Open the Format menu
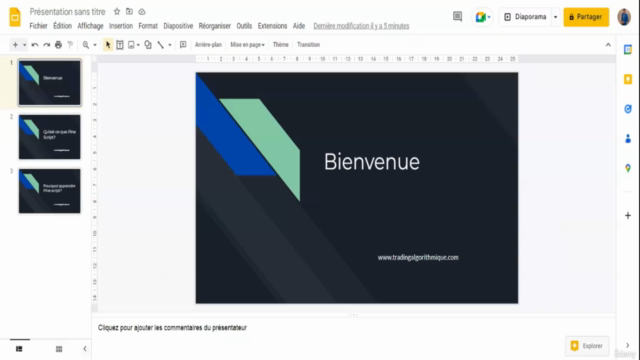The width and height of the screenshot is (640, 360). (x=148, y=26)
